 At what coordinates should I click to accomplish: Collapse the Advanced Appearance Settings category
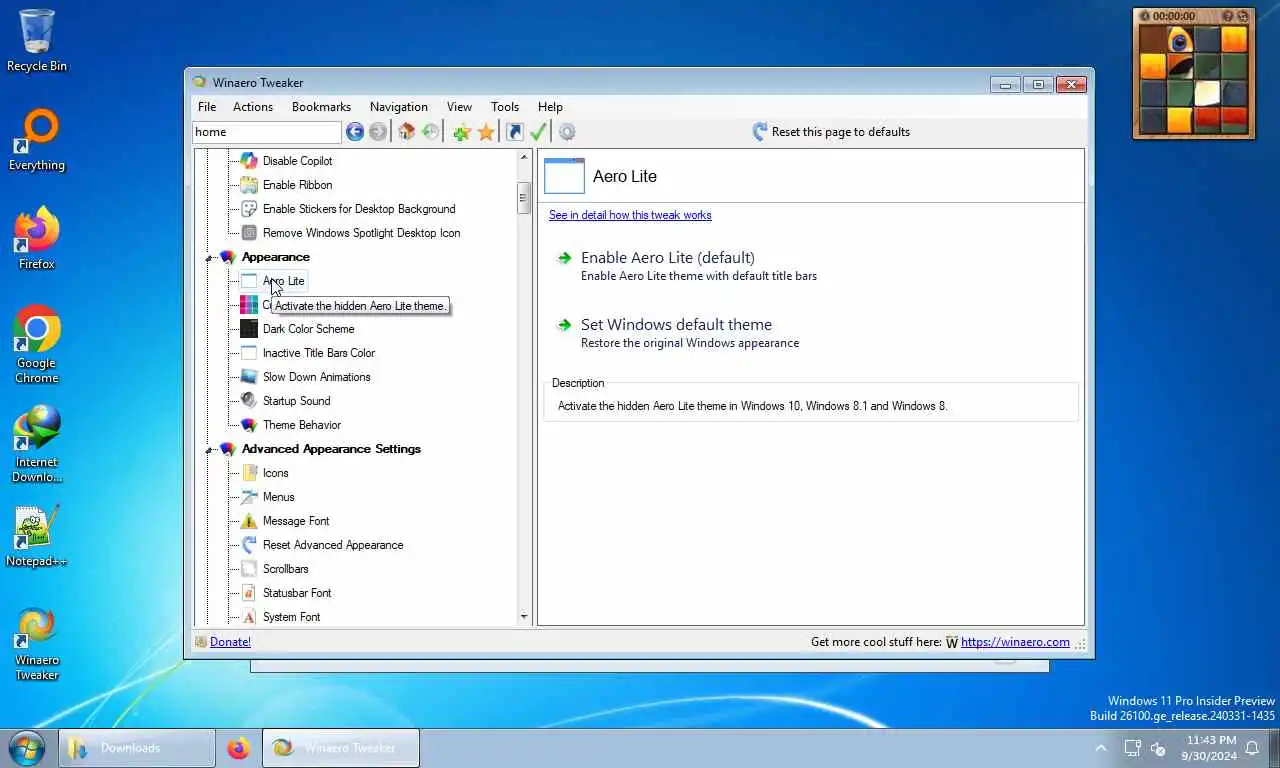(210, 450)
